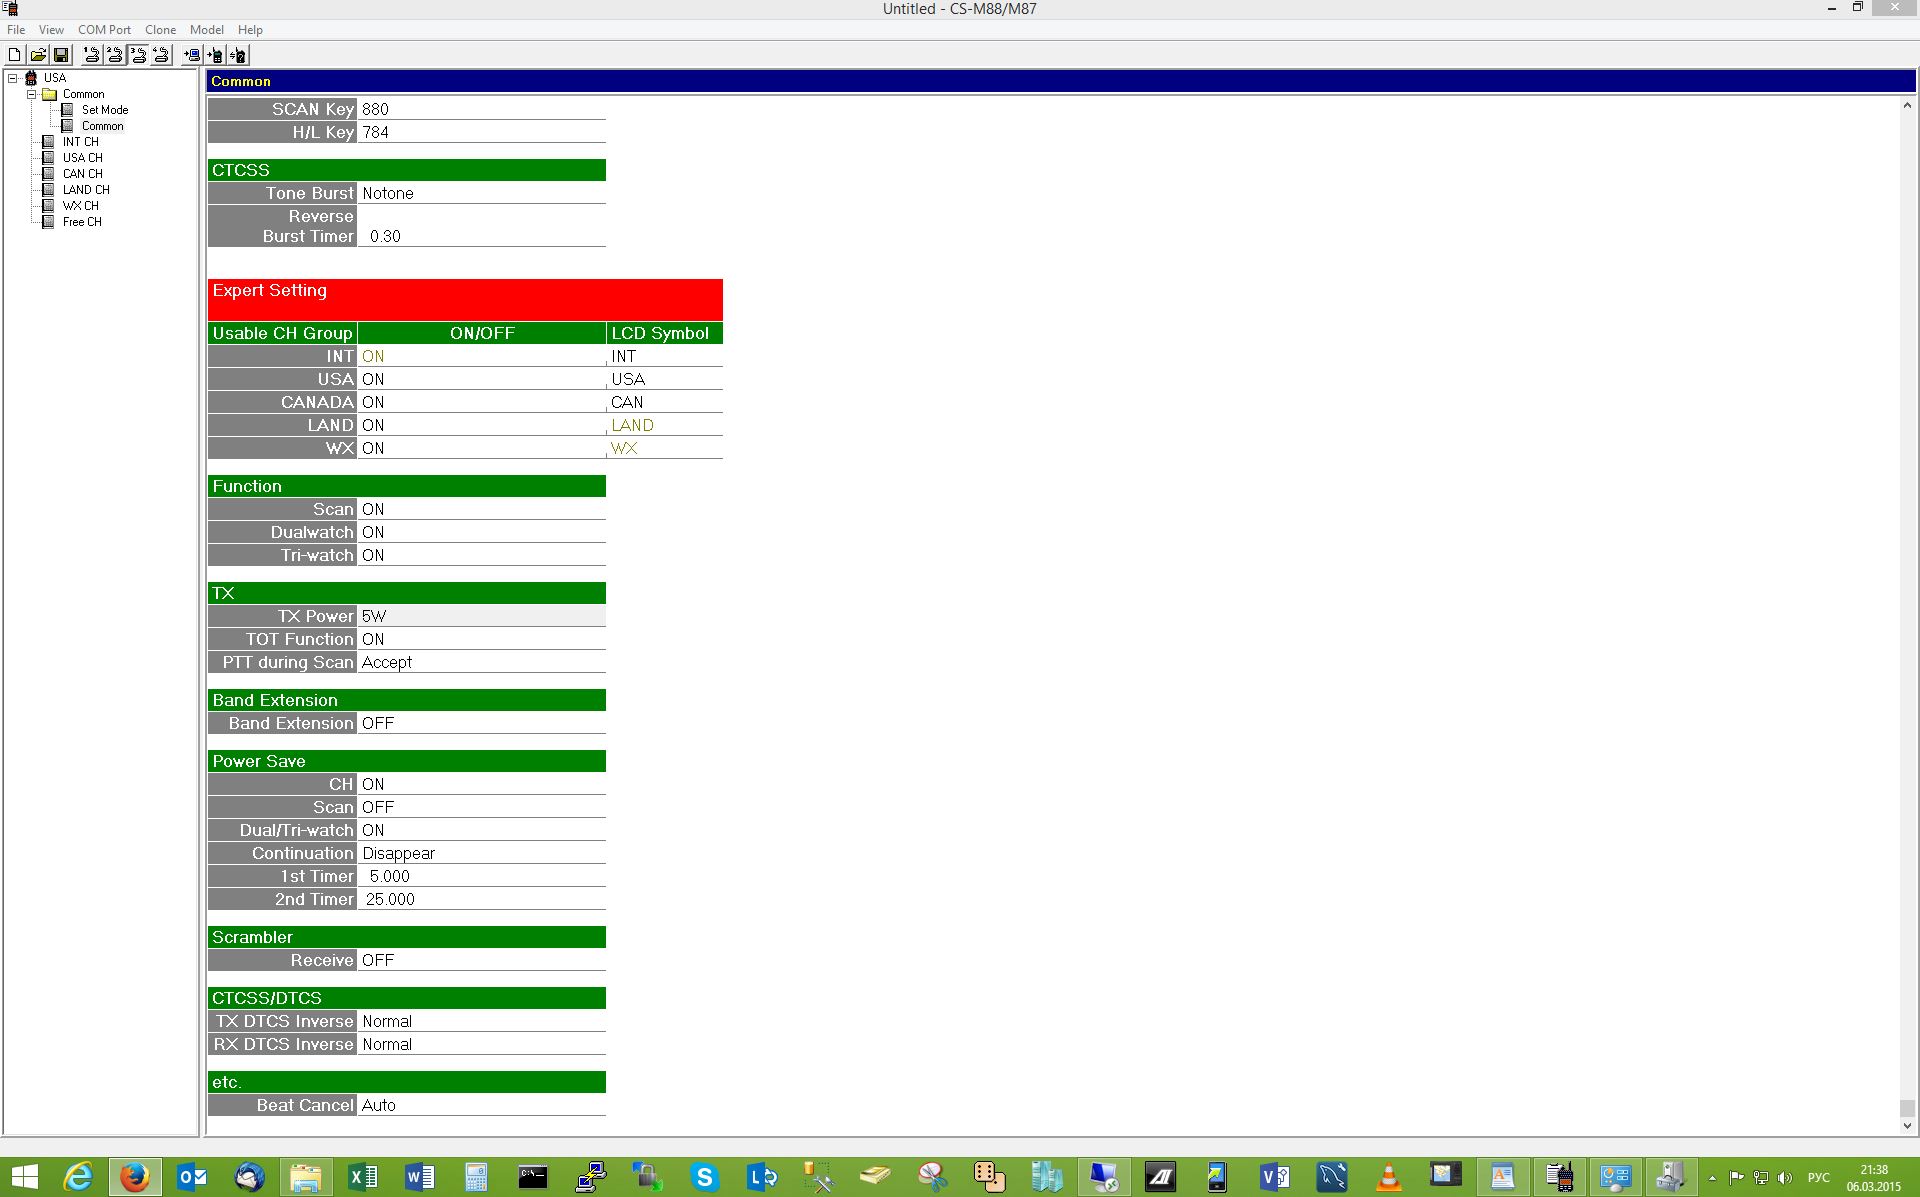This screenshot has height=1197, width=1920.
Task: Open the TX Power 5W value dropdown
Action: tap(480, 616)
